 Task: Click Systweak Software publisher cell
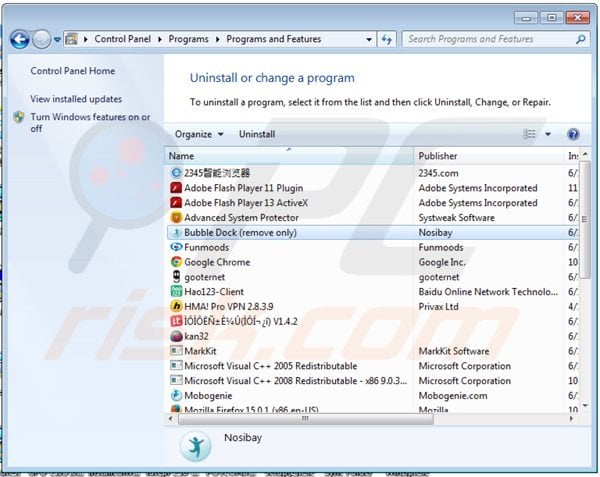pos(456,218)
